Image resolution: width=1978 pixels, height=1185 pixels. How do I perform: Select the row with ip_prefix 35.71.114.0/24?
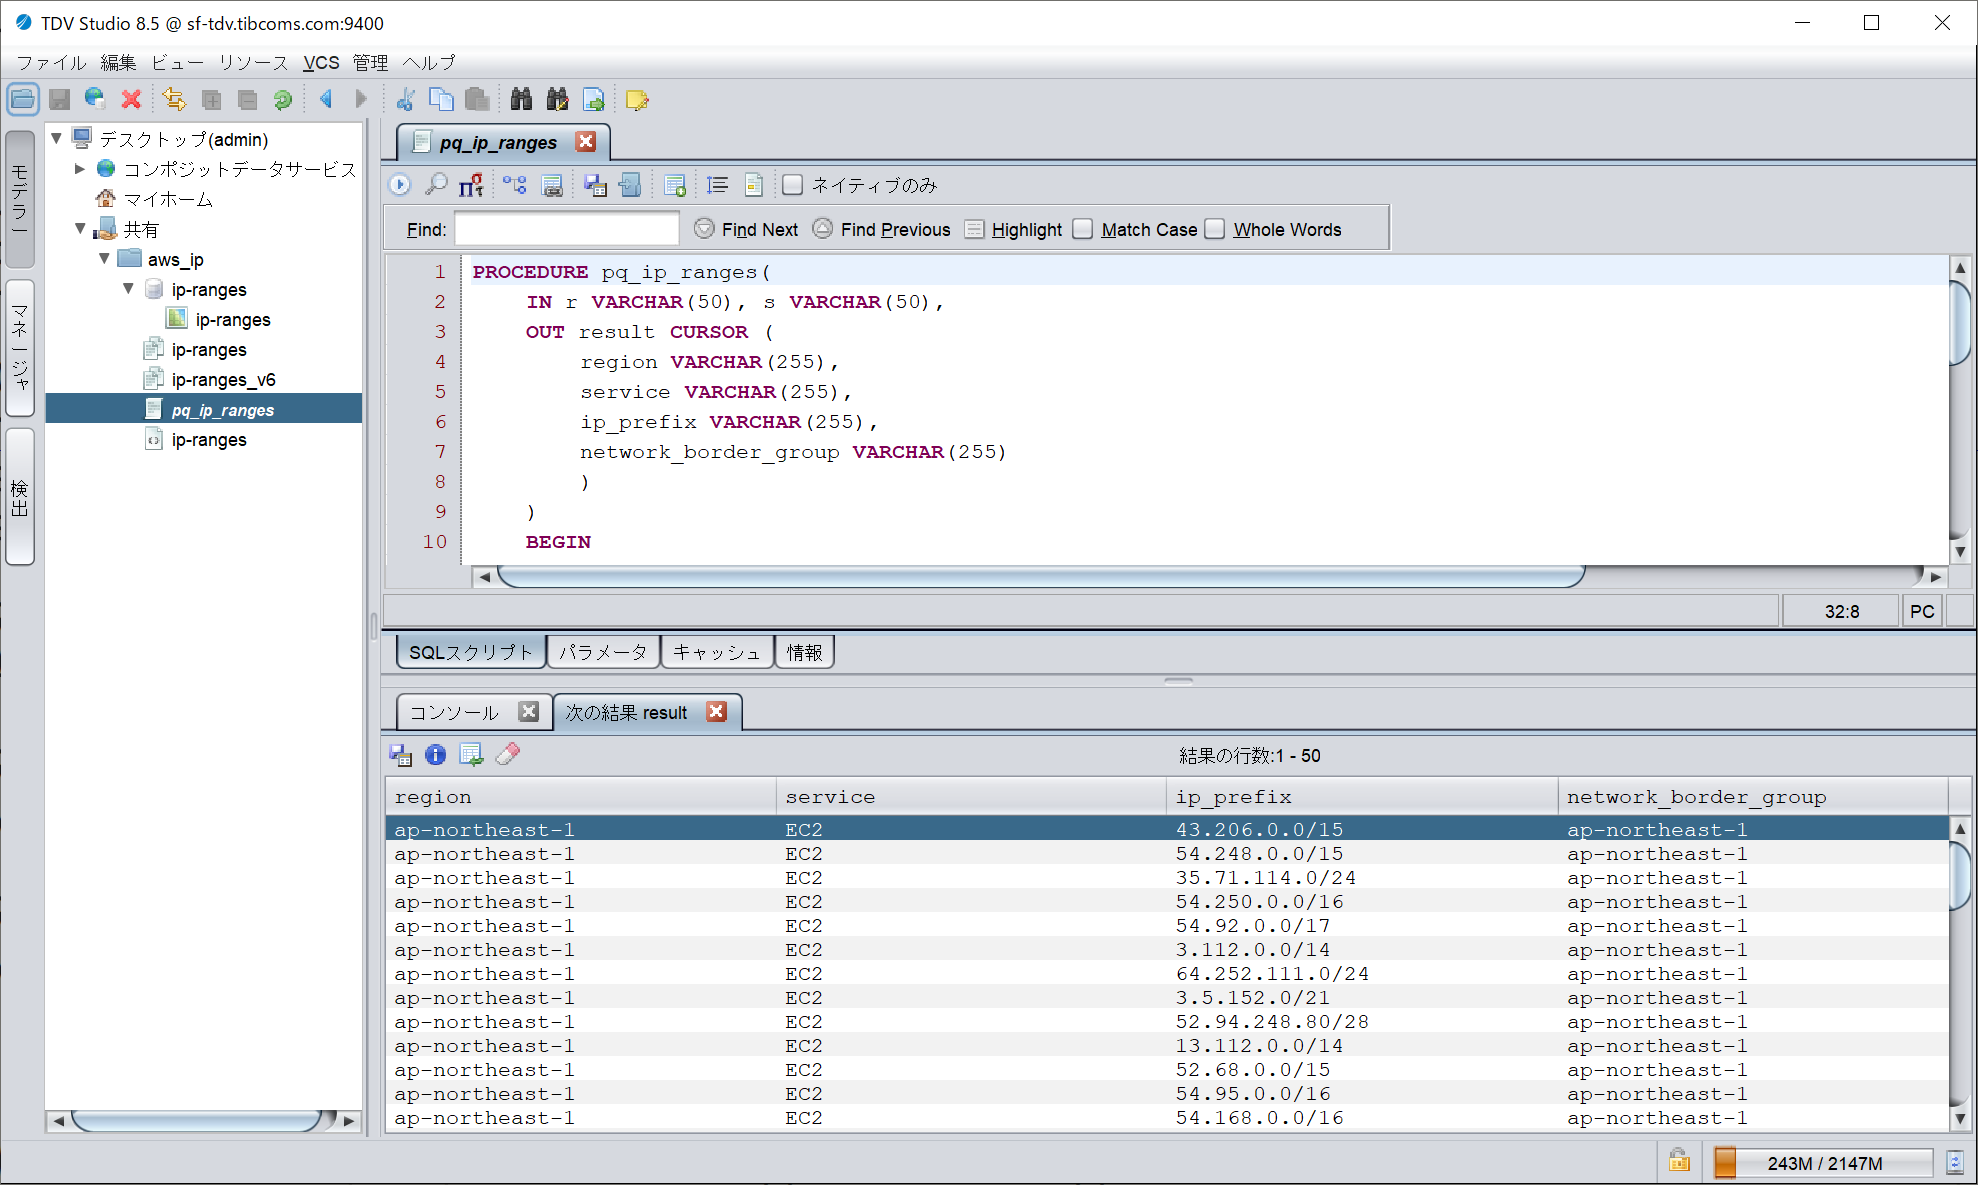pos(1166,878)
